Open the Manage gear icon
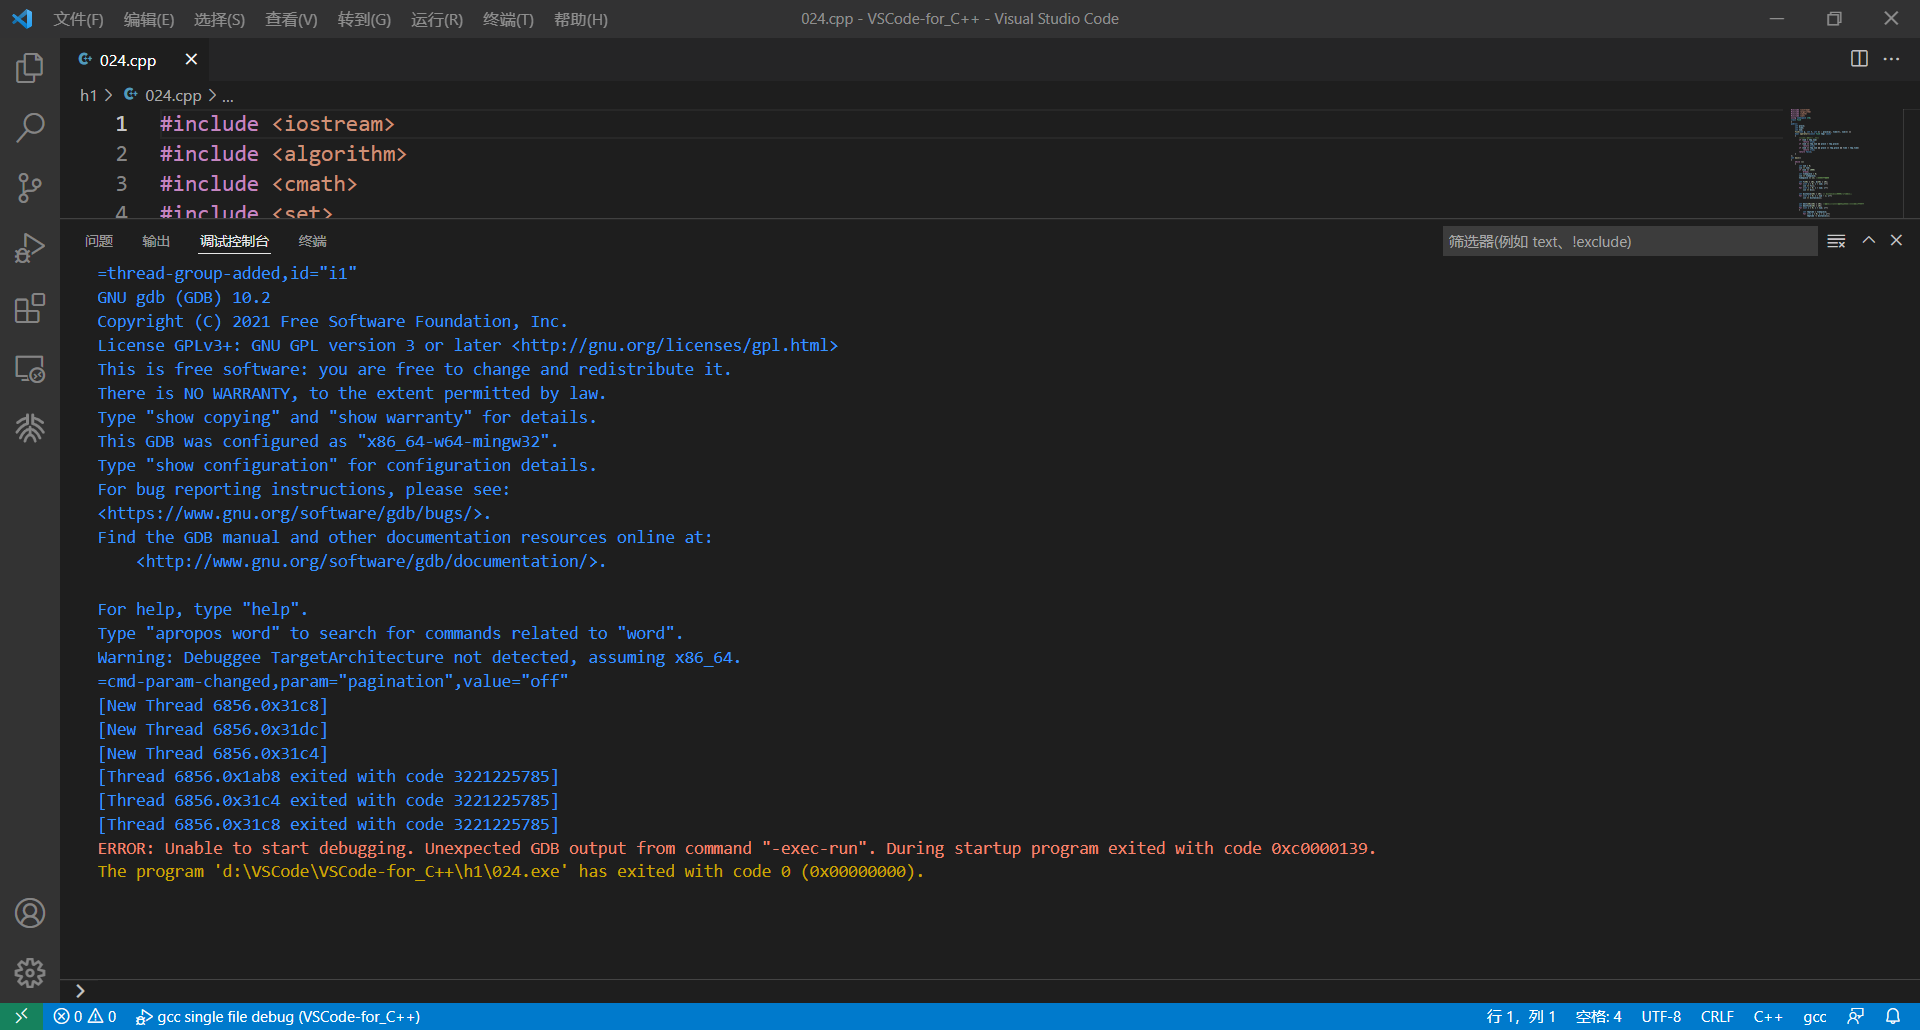The height and width of the screenshot is (1030, 1920). point(30,973)
